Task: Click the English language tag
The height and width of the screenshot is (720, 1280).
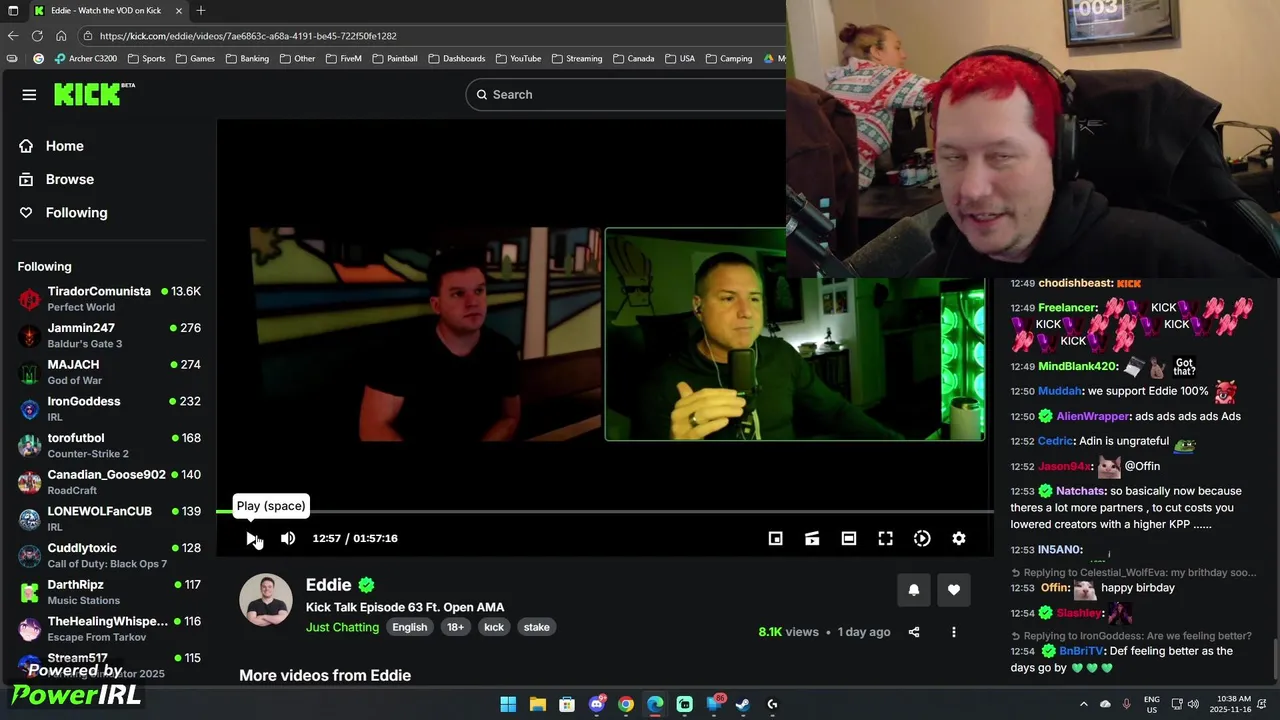Action: pyautogui.click(x=409, y=627)
